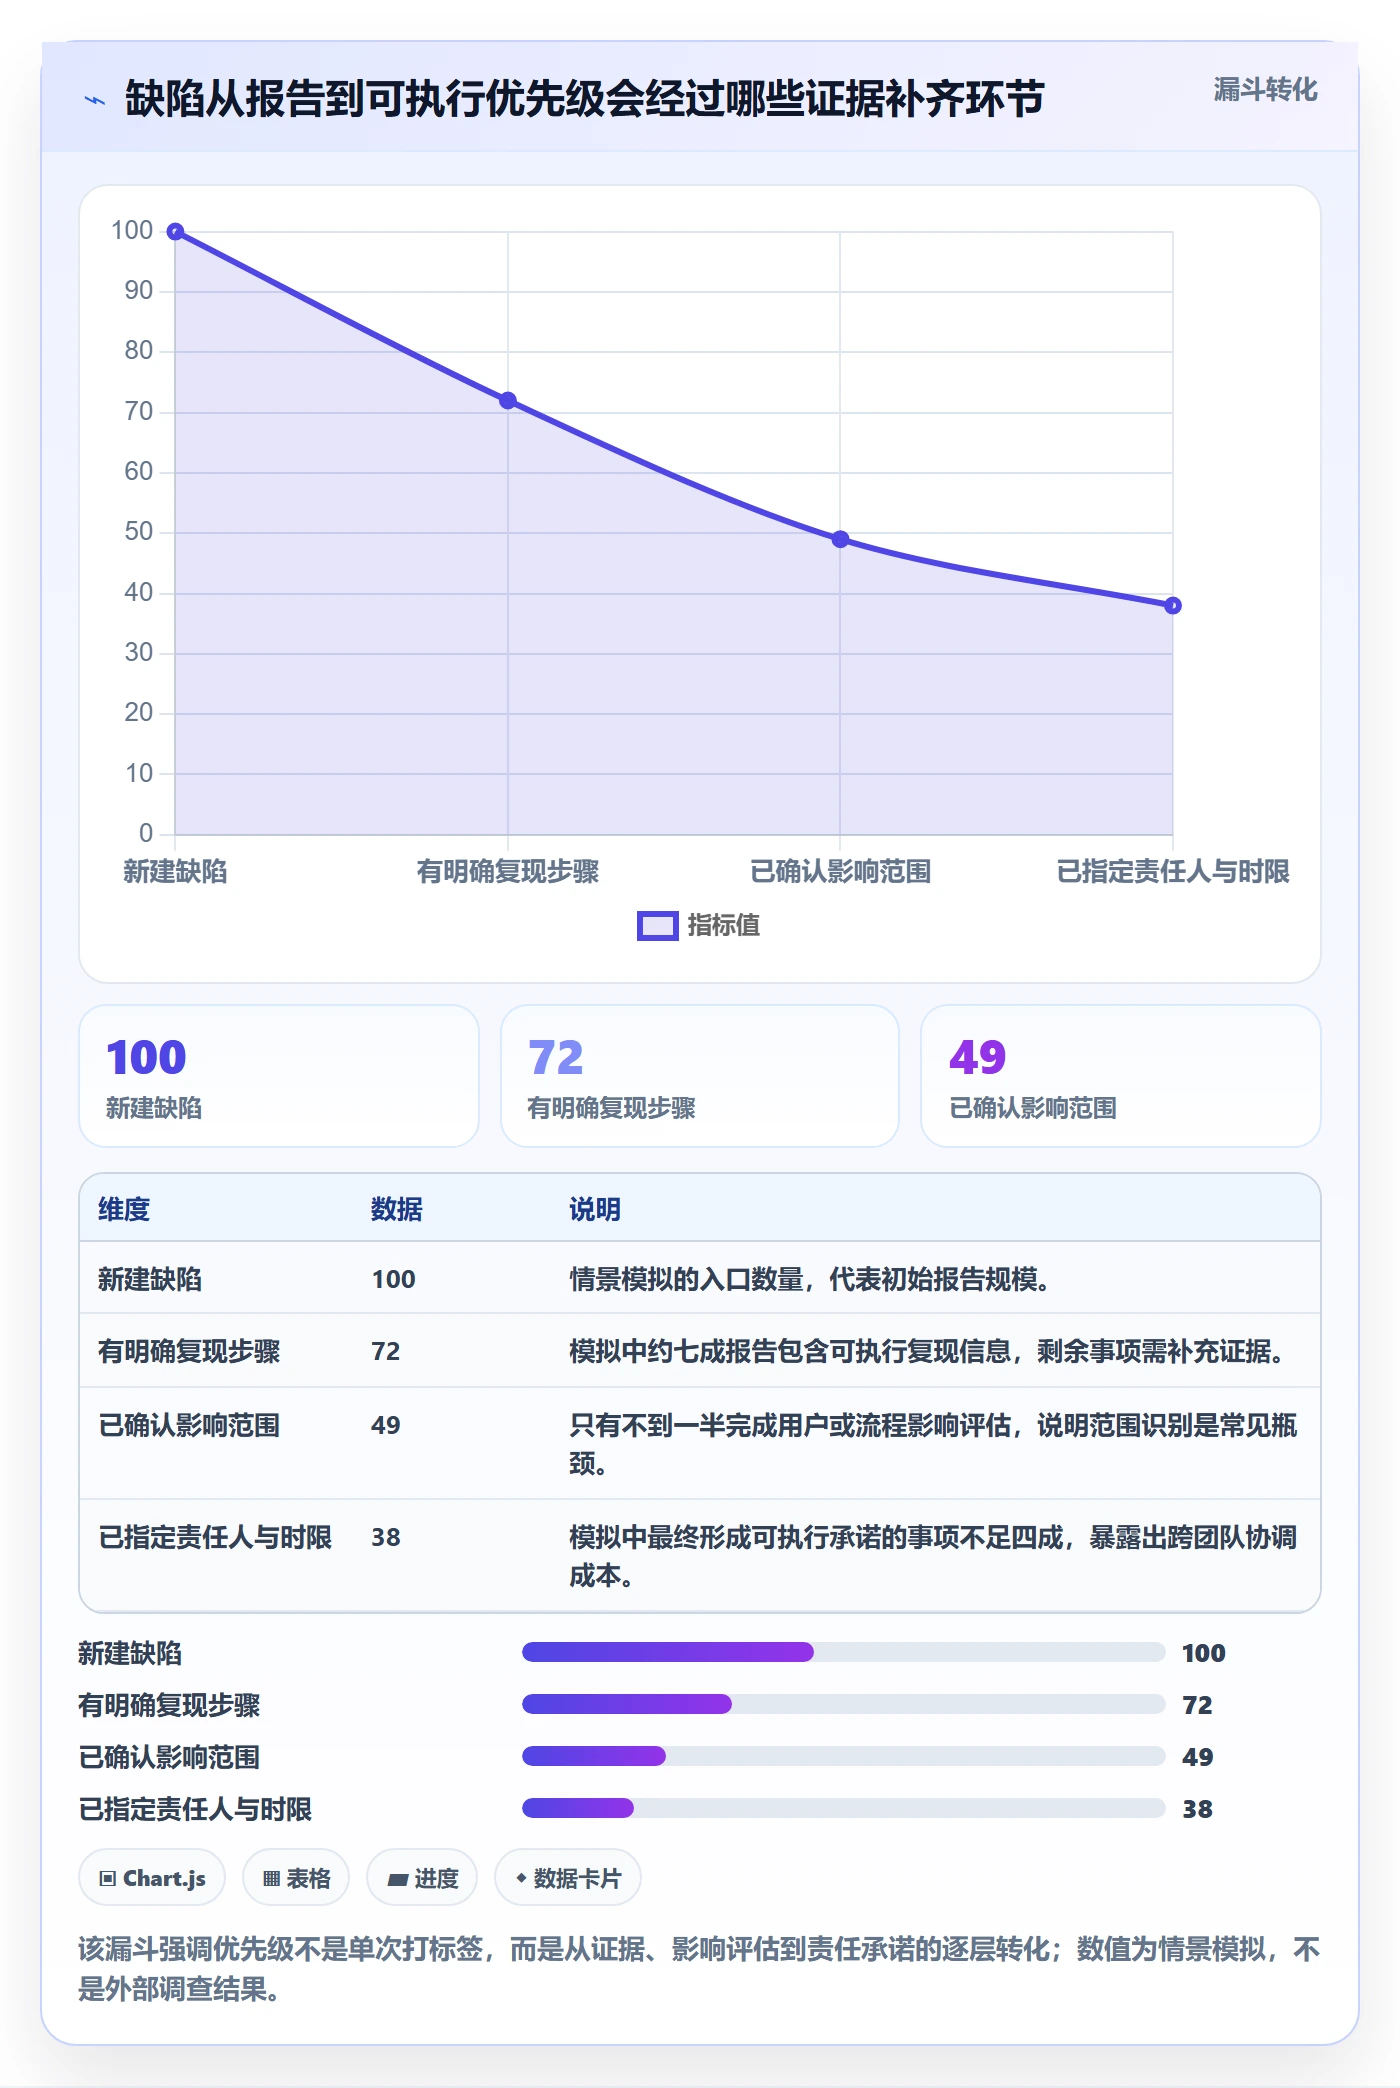Click the grid icon in the 表格 chip
The width and height of the screenshot is (1400, 2088).
point(271,1879)
